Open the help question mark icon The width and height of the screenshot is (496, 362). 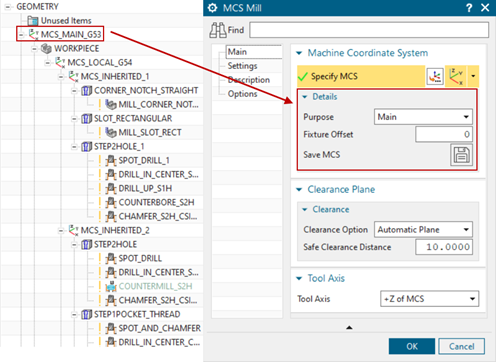point(469,8)
